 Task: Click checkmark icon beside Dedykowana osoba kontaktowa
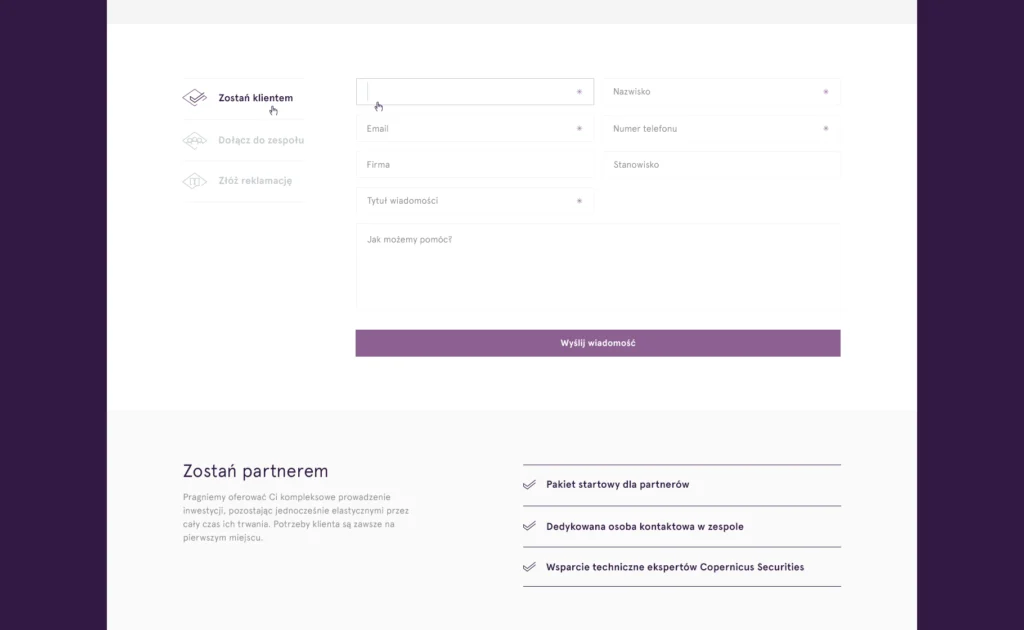coord(529,526)
